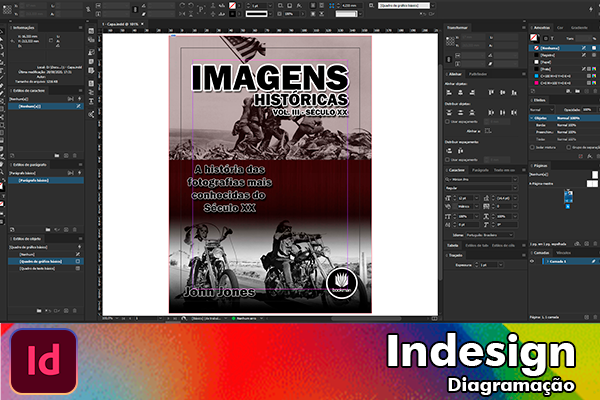
Task: Create new layer in Camadas panel
Action: [x=587, y=317]
